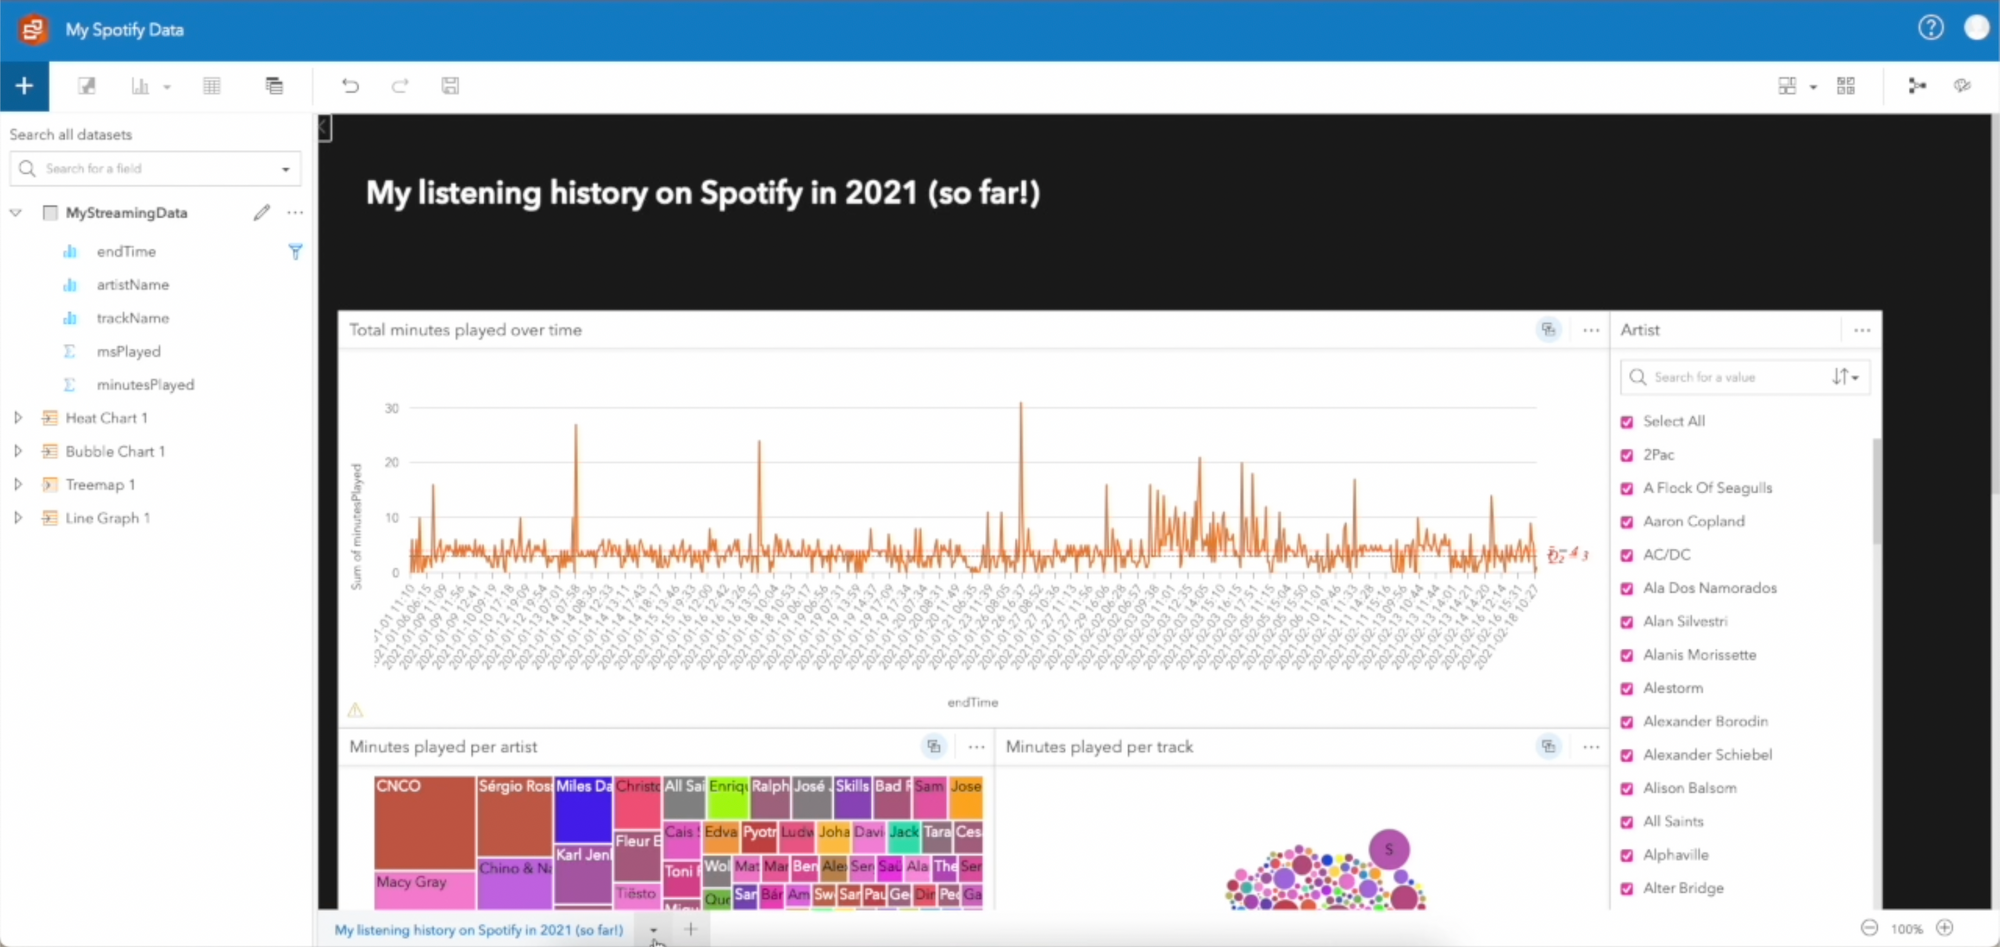Screen dimensions: 2000x947
Task: Select the minutesPlayed field
Action: click(145, 385)
